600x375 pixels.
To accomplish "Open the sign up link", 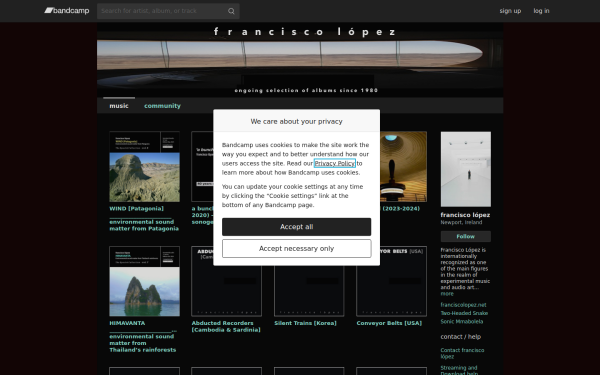I will 510,11.
